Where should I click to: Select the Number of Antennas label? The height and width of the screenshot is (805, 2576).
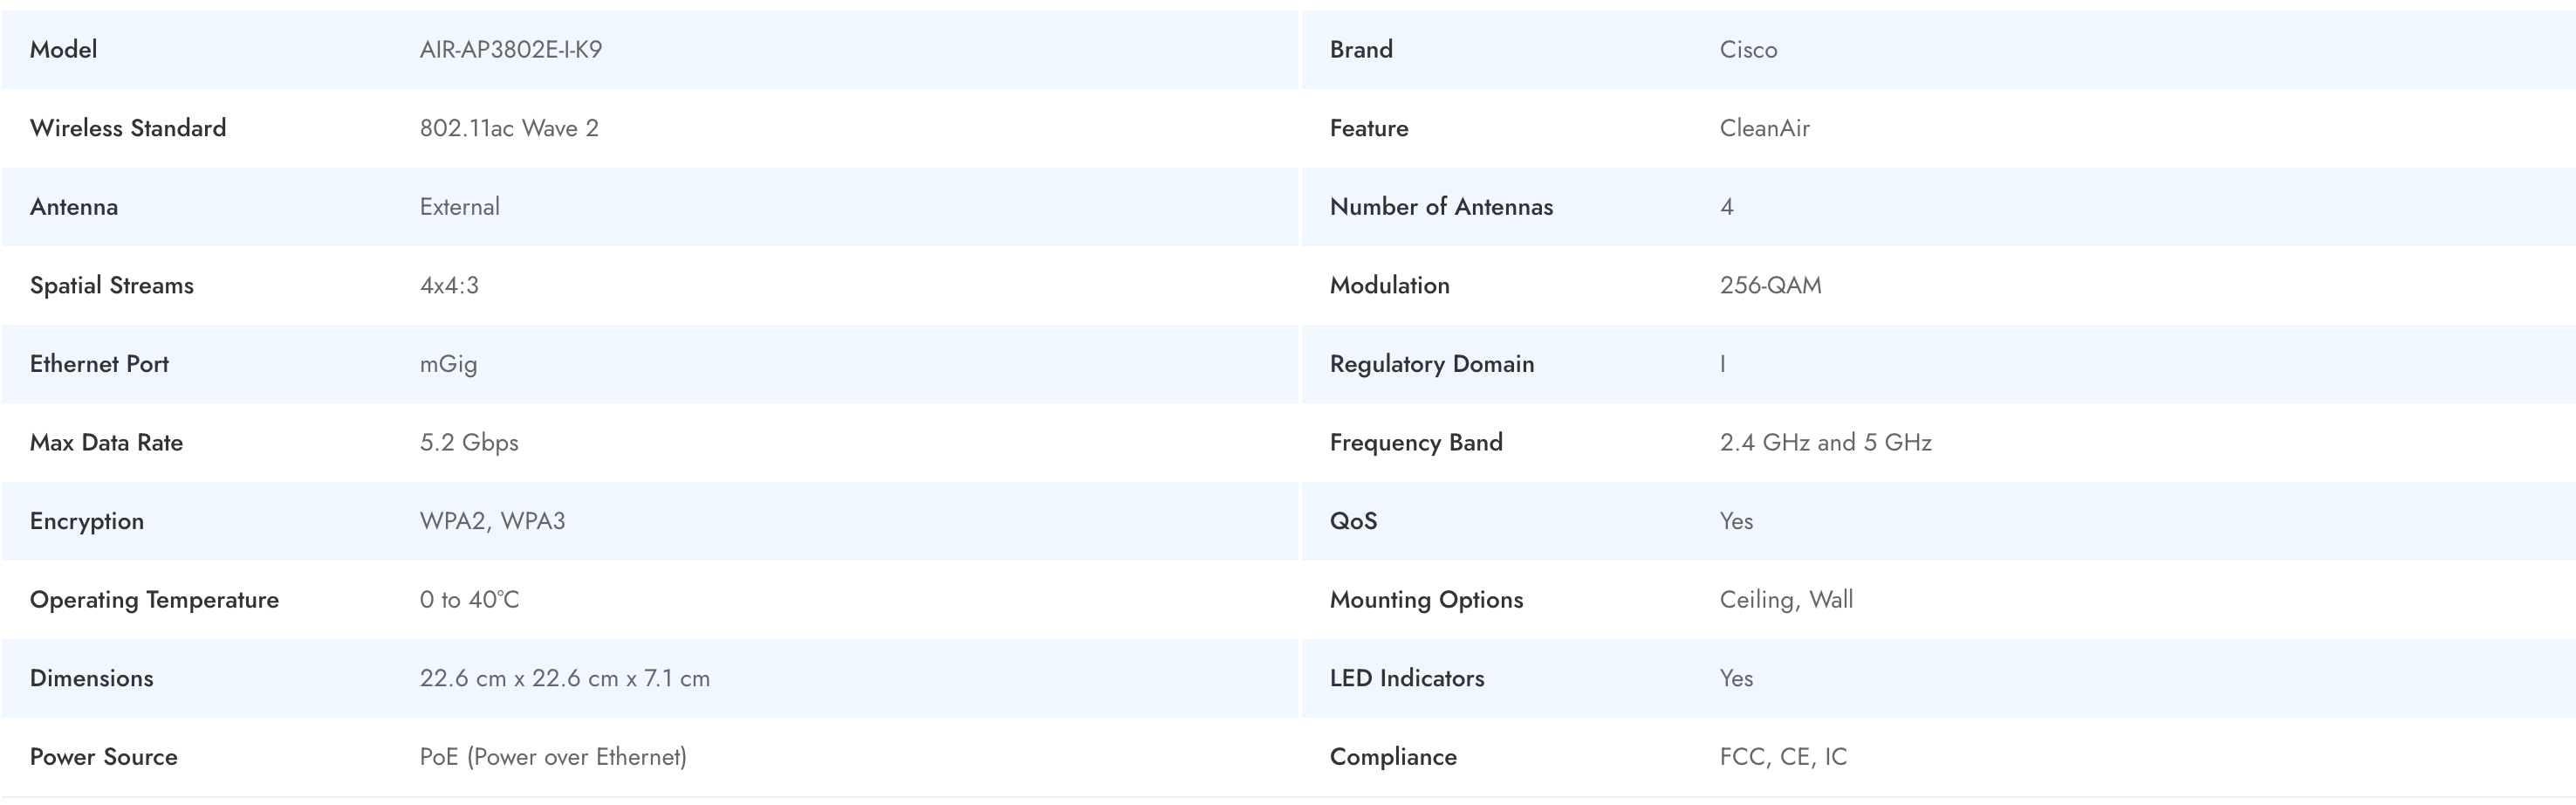[1441, 207]
